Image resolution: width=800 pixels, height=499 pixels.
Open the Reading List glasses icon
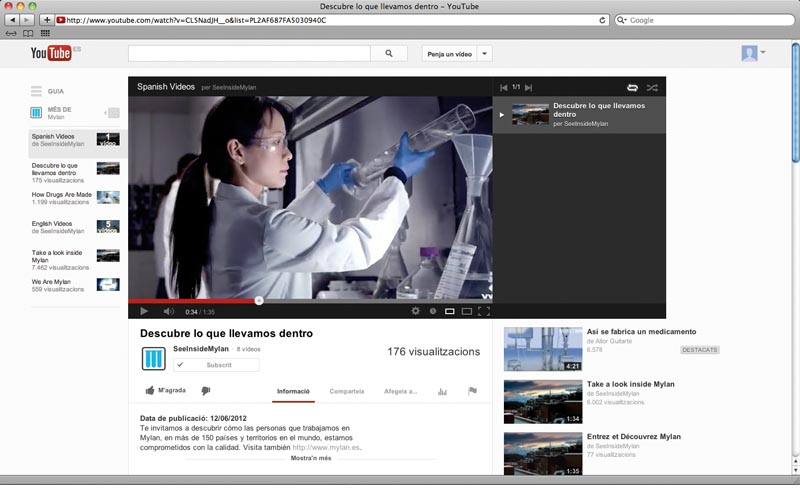[x=11, y=33]
